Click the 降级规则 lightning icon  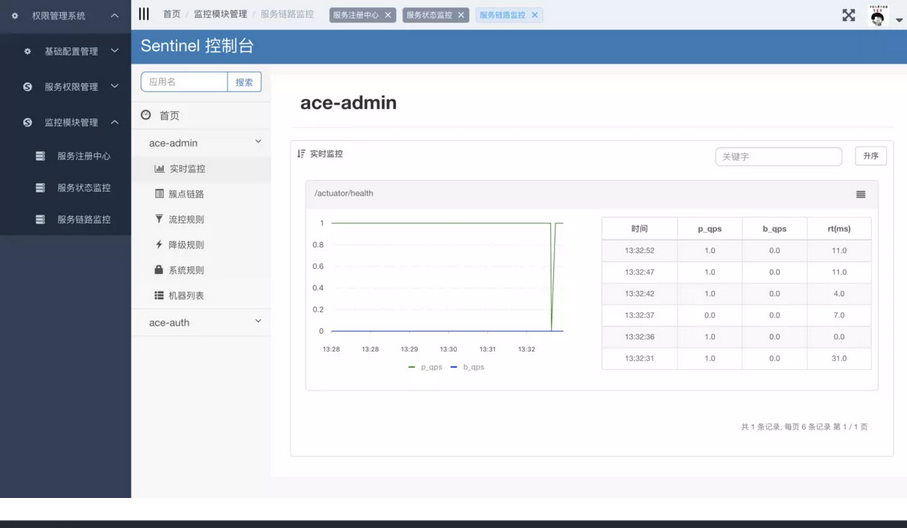[x=159, y=244]
